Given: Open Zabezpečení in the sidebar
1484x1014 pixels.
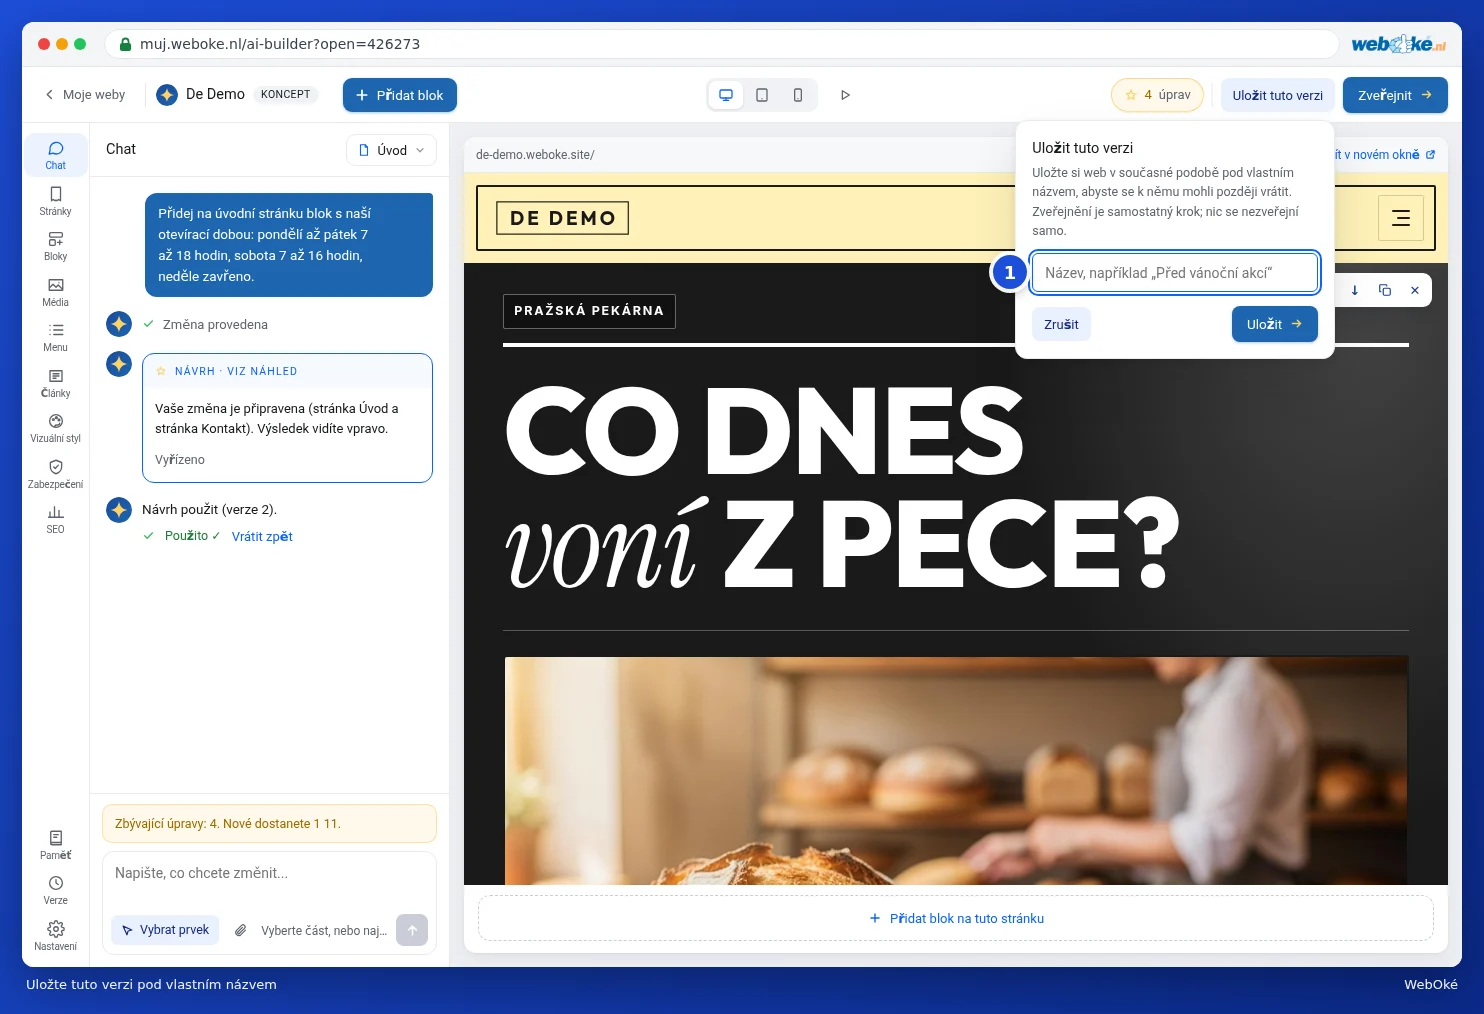Looking at the screenshot, I should point(55,474).
